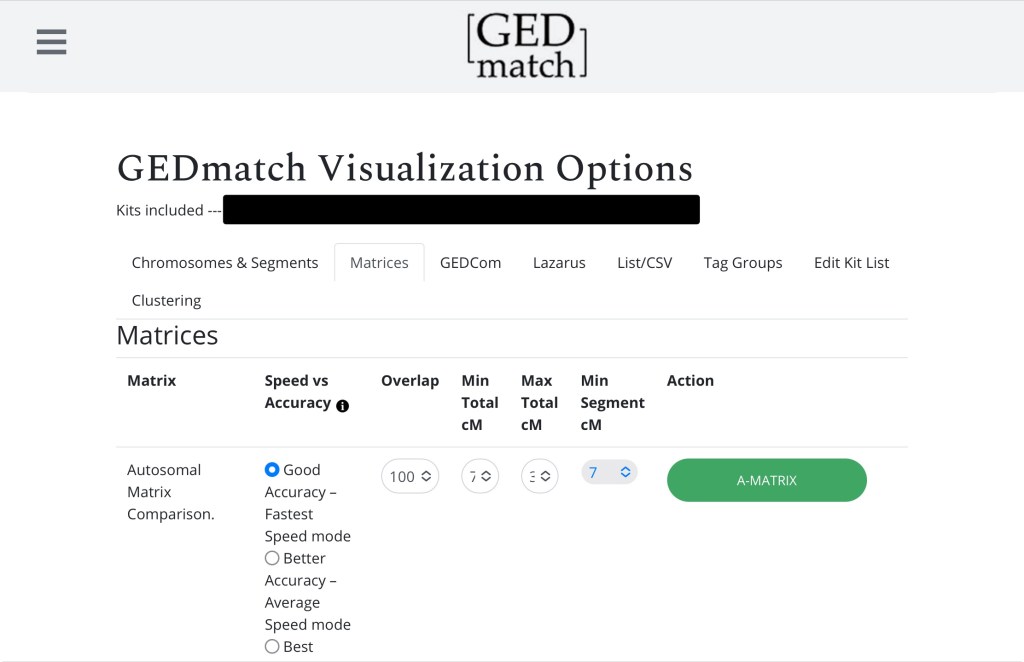The image size is (1024, 662).
Task: Open the Edit Kit List tab
Action: click(851, 263)
